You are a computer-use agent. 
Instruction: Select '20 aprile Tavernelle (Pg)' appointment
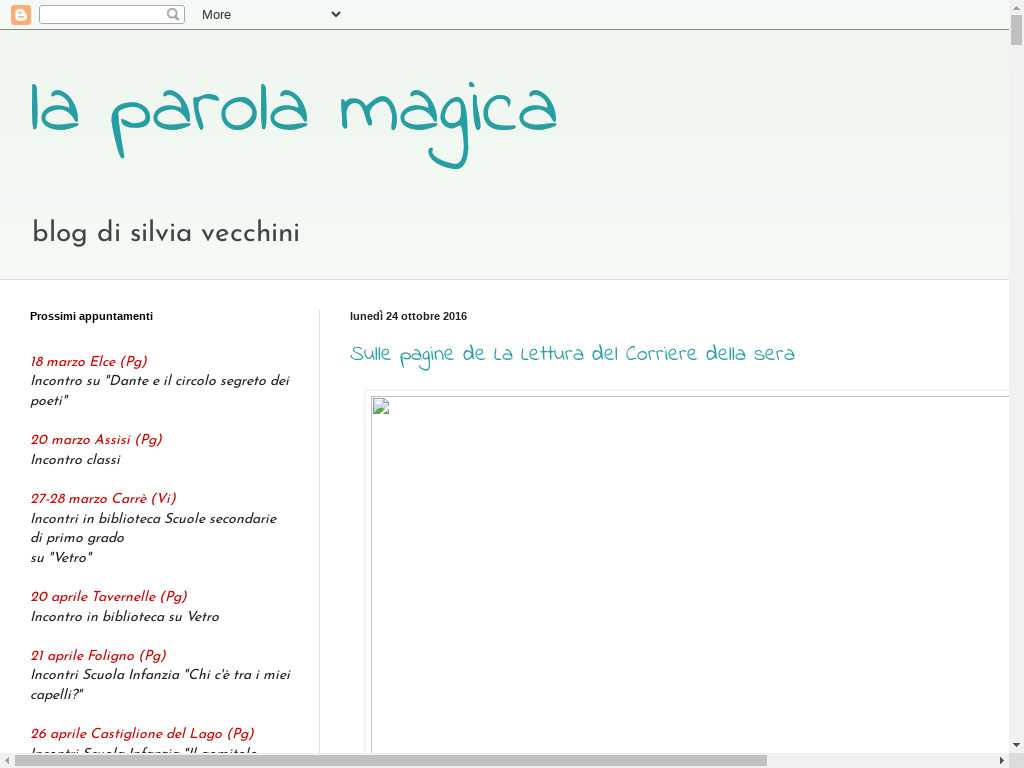(109, 597)
